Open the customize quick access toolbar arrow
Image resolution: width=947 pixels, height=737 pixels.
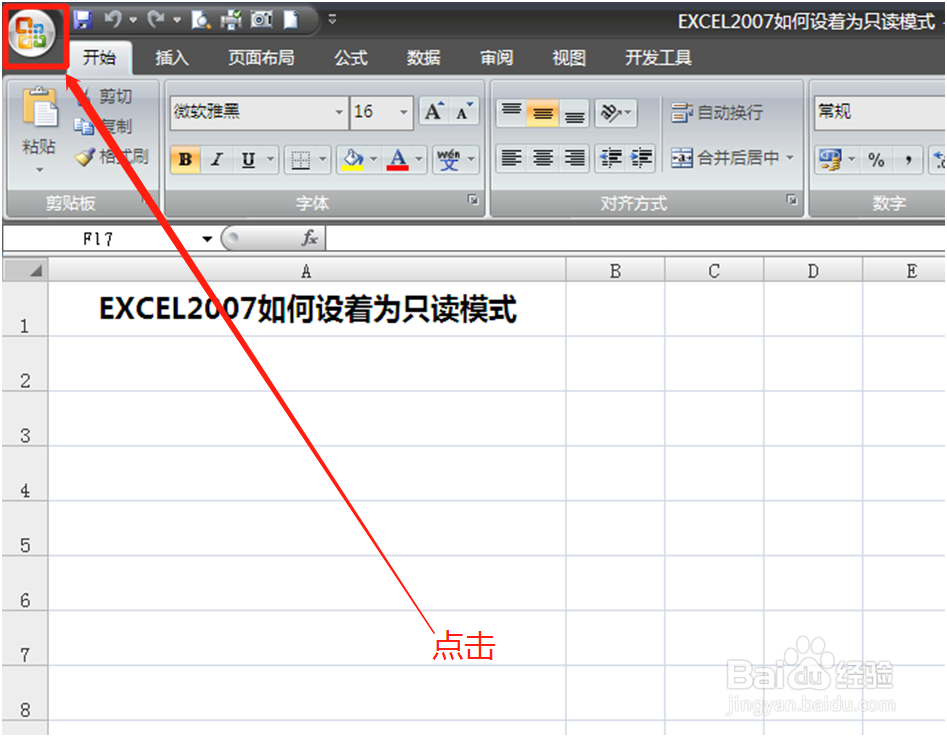click(332, 20)
